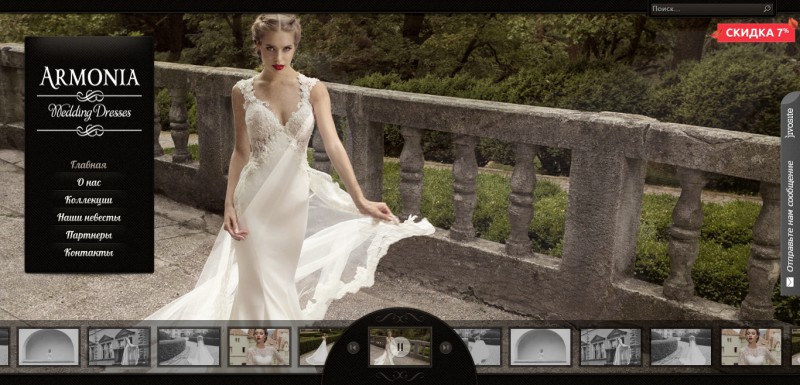Select the hedge path thumbnail on the right
The width and height of the screenshot is (800, 385).
point(681,347)
